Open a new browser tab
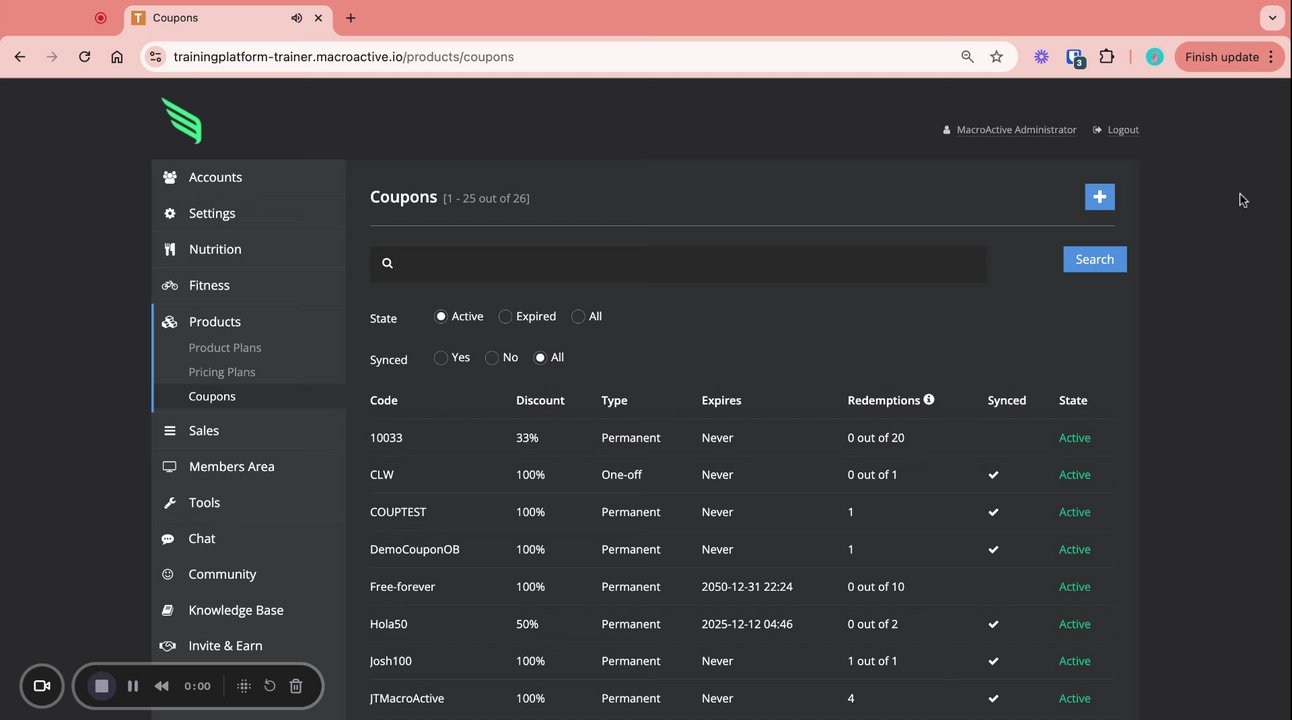Viewport: 1292px width, 720px height. (350, 18)
